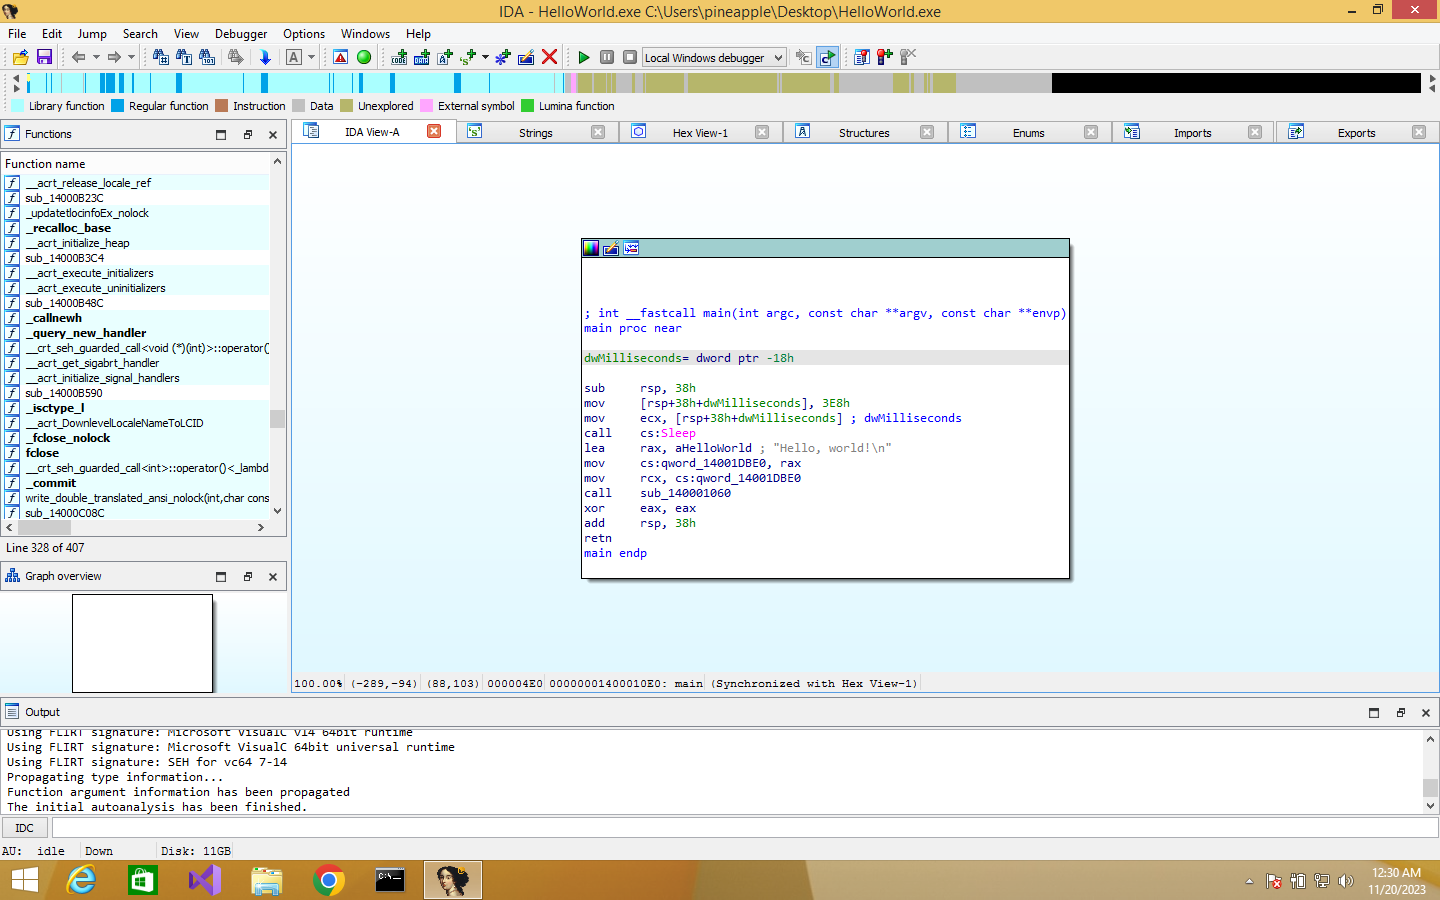Click the text search binoculars icon
The width and height of the screenshot is (1440, 900).
point(184,57)
